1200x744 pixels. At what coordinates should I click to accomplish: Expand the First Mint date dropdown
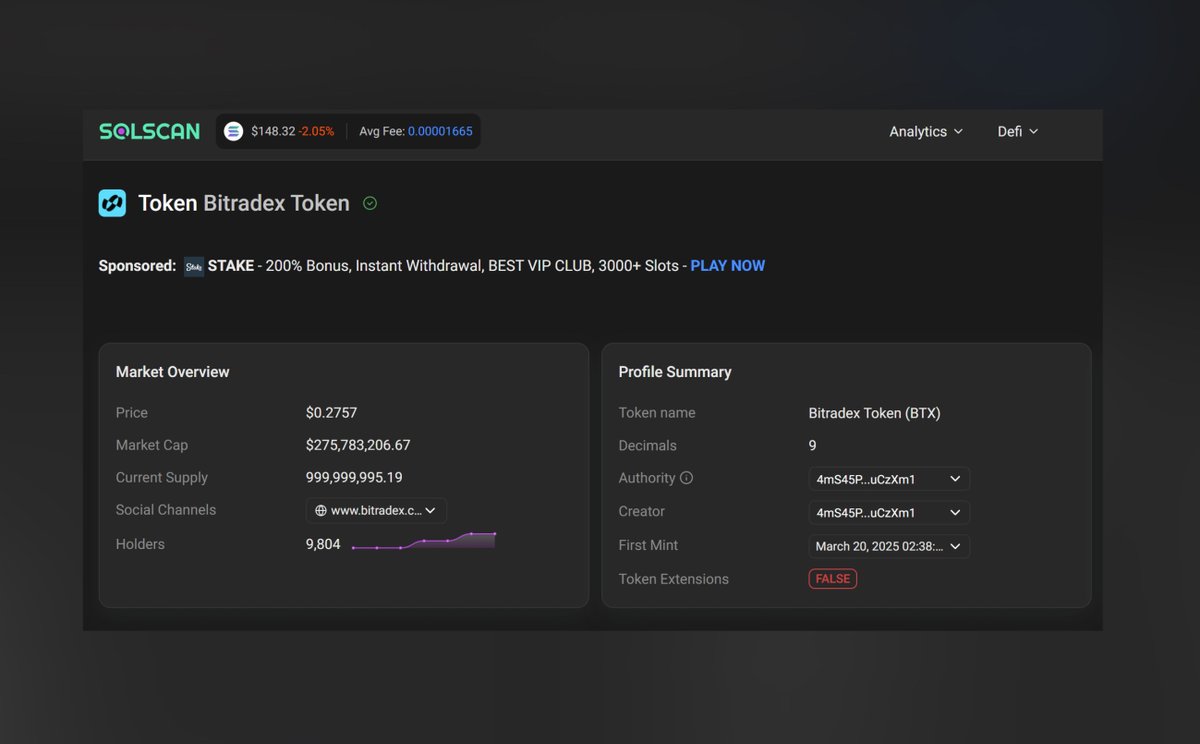(889, 546)
